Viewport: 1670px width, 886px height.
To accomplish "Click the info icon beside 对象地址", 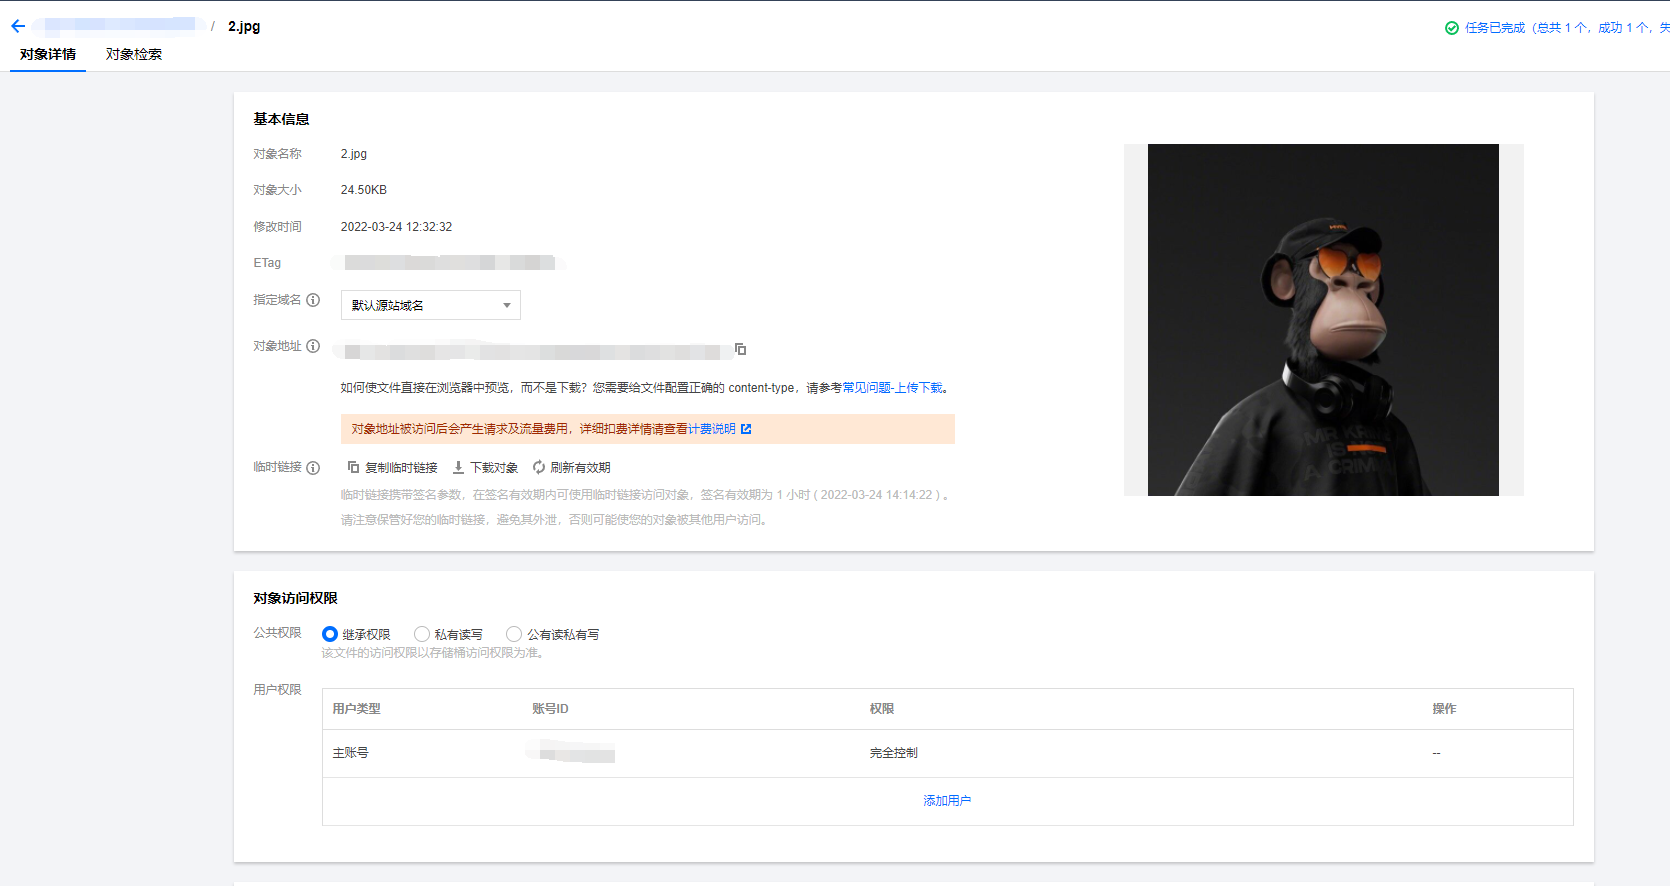I will tap(313, 346).
